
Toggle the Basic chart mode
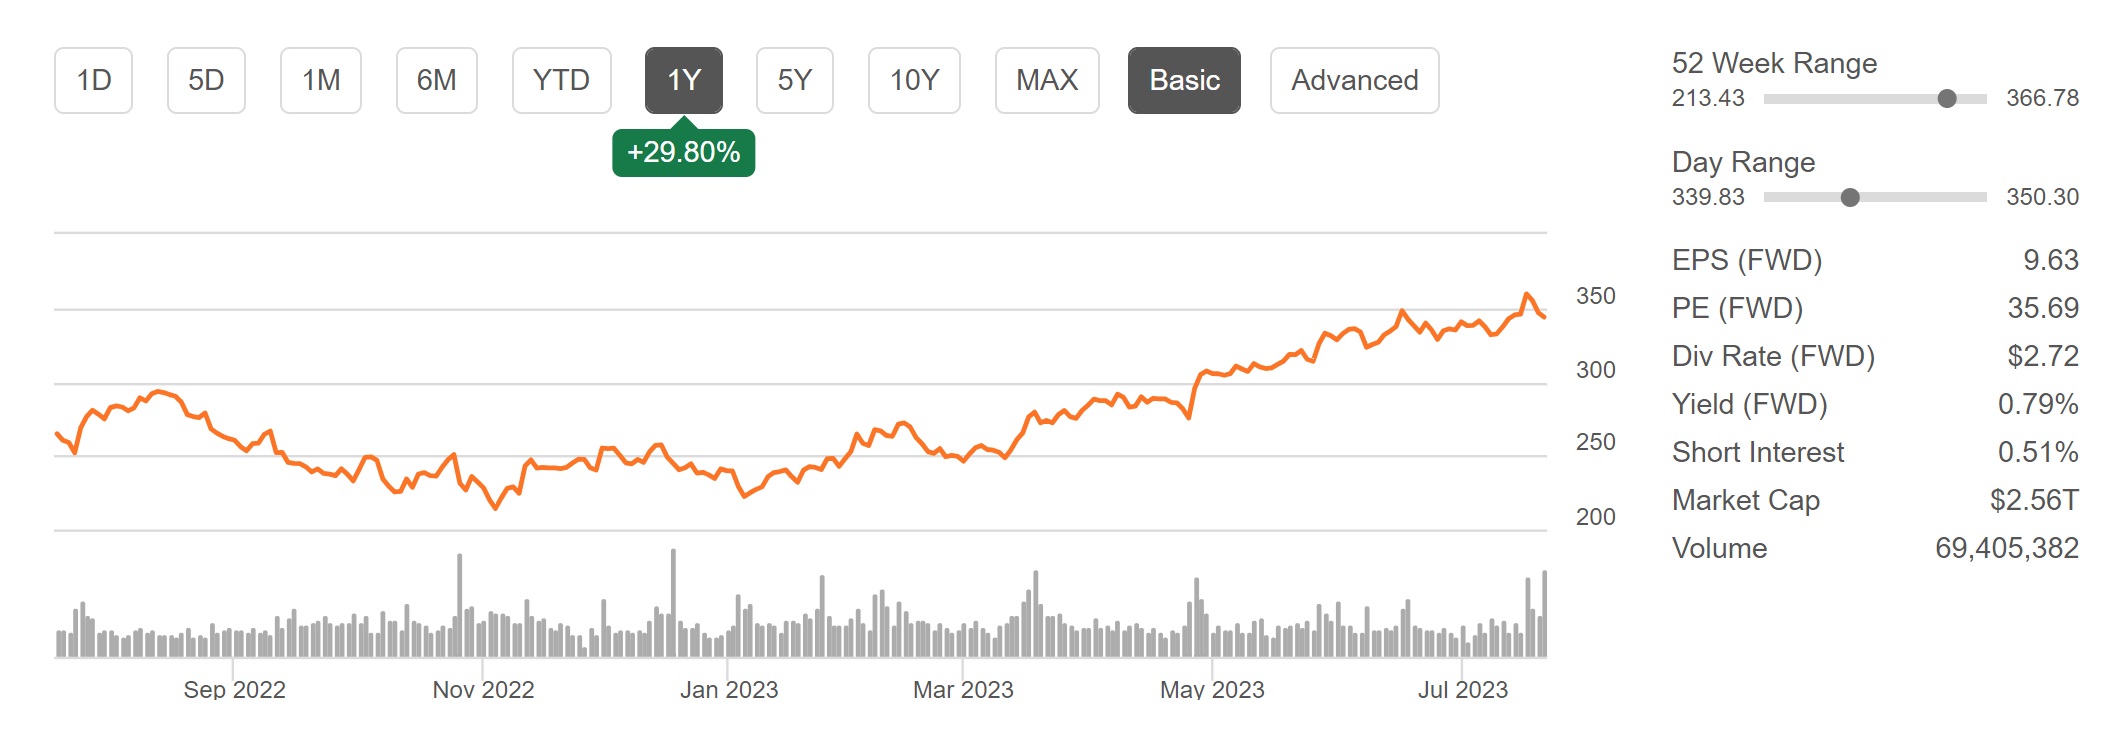click(x=1184, y=80)
